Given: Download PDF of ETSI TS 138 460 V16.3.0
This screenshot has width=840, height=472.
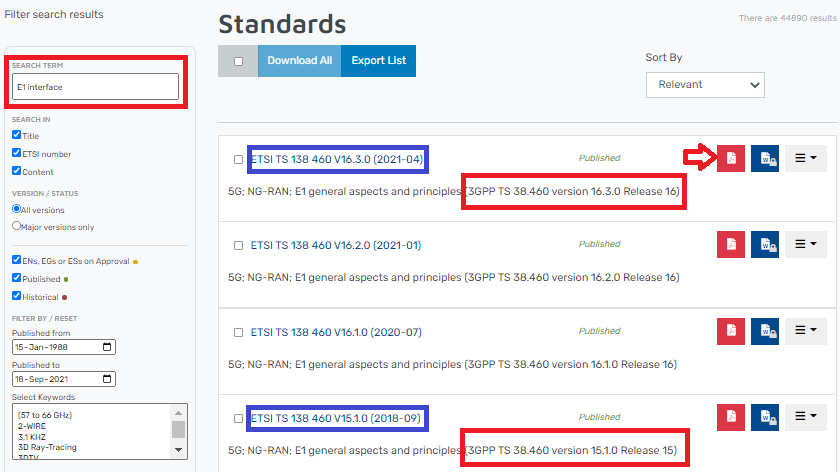Looking at the screenshot, I should pos(730,159).
